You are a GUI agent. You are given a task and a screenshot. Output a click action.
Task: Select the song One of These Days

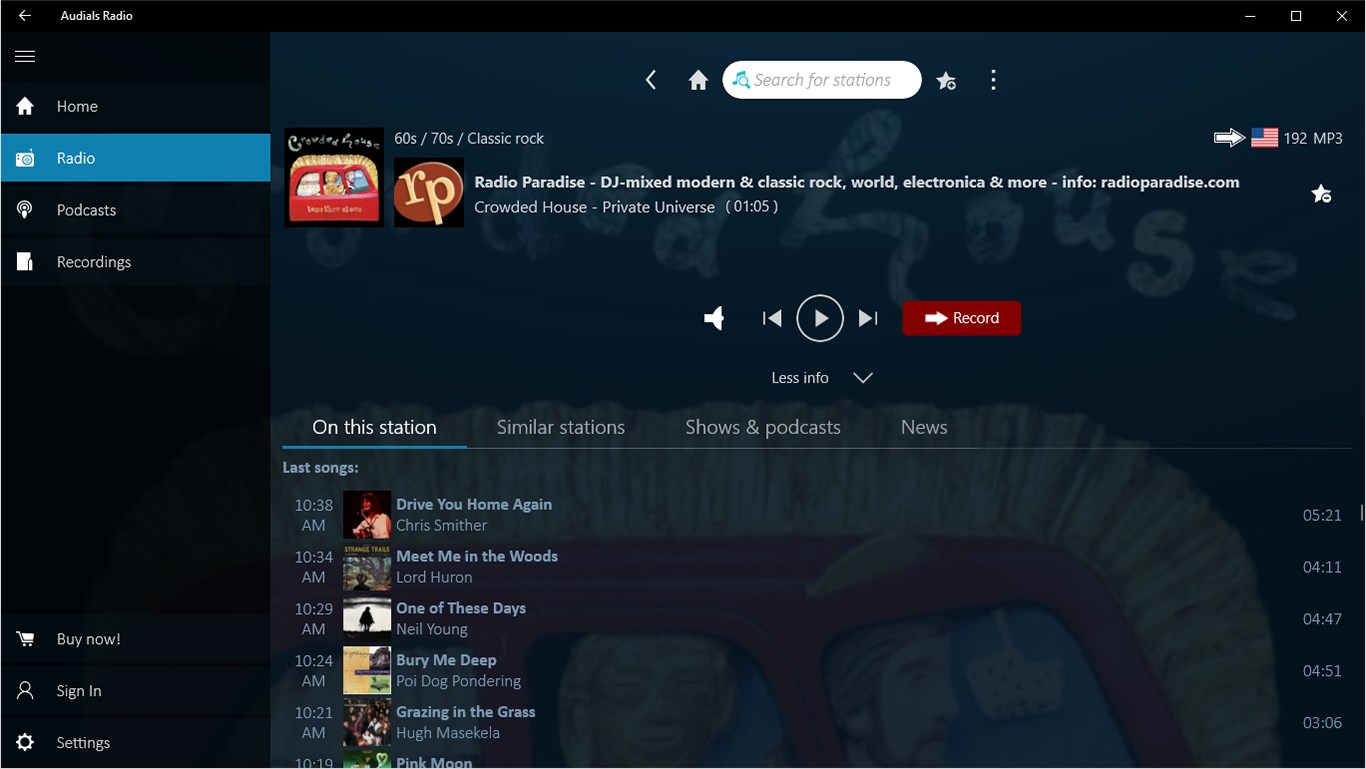[461, 608]
